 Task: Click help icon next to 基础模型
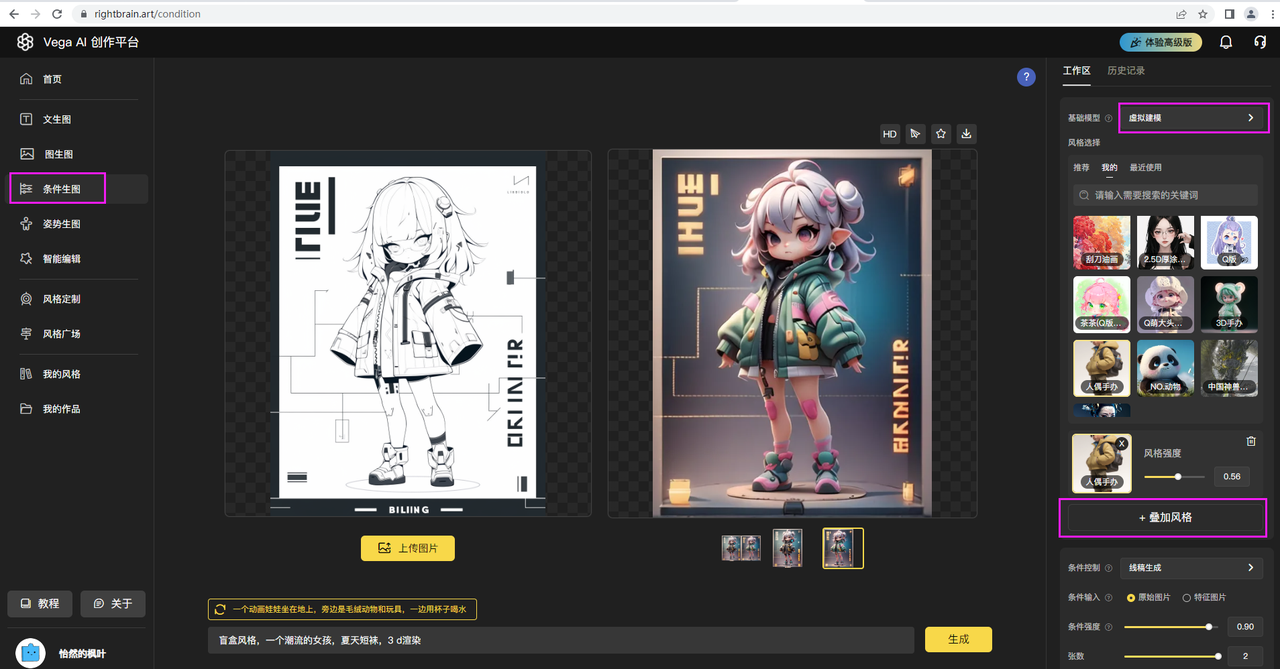[x=1108, y=118]
